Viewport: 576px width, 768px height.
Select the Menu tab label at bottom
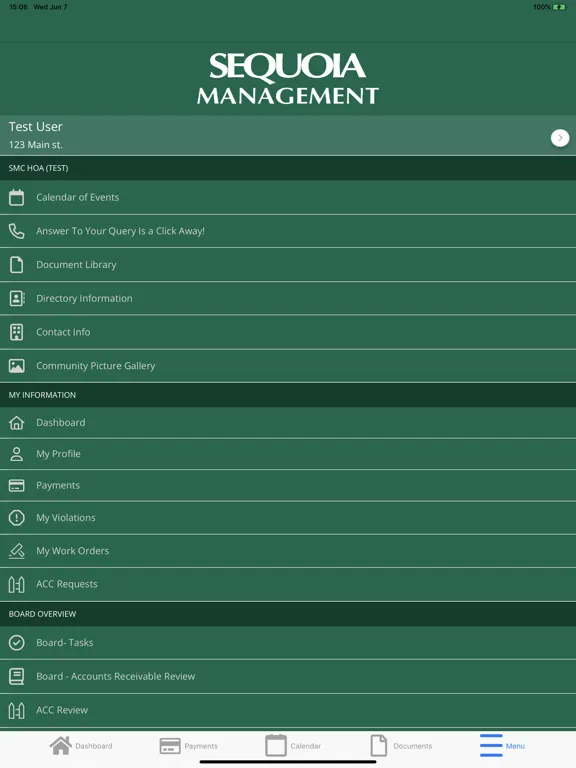coord(515,746)
